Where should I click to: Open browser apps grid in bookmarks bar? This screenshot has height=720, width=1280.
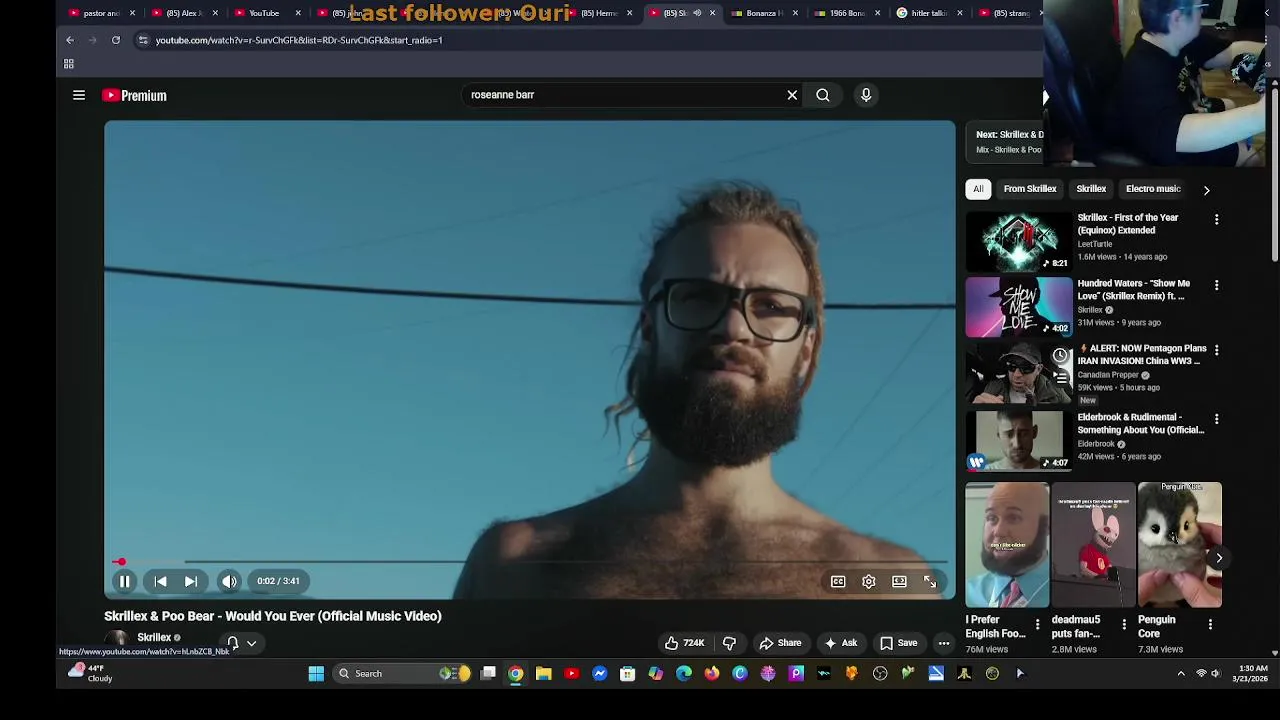69,64
